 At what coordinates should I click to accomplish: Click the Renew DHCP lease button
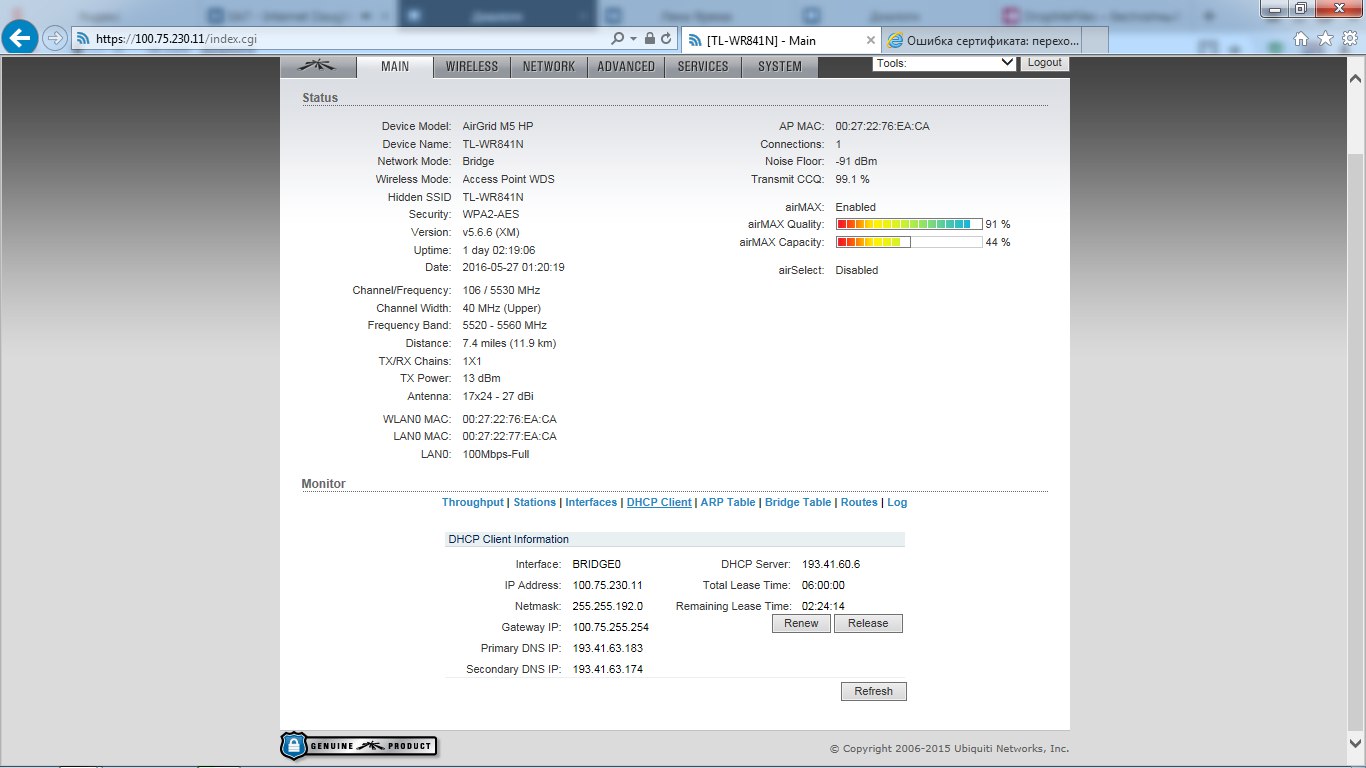tap(801, 623)
